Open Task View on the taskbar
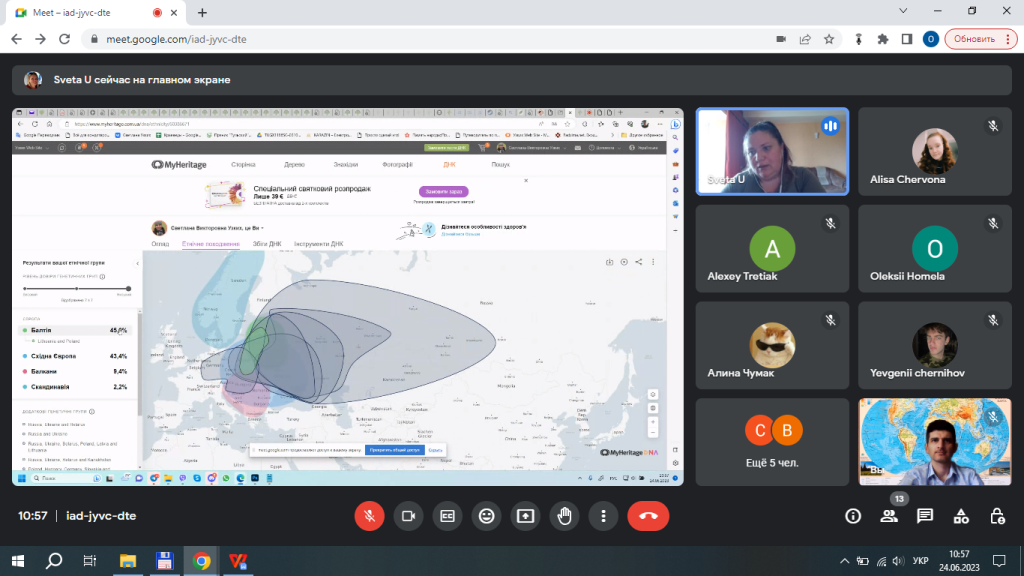The height and width of the screenshot is (576, 1024). (x=89, y=561)
